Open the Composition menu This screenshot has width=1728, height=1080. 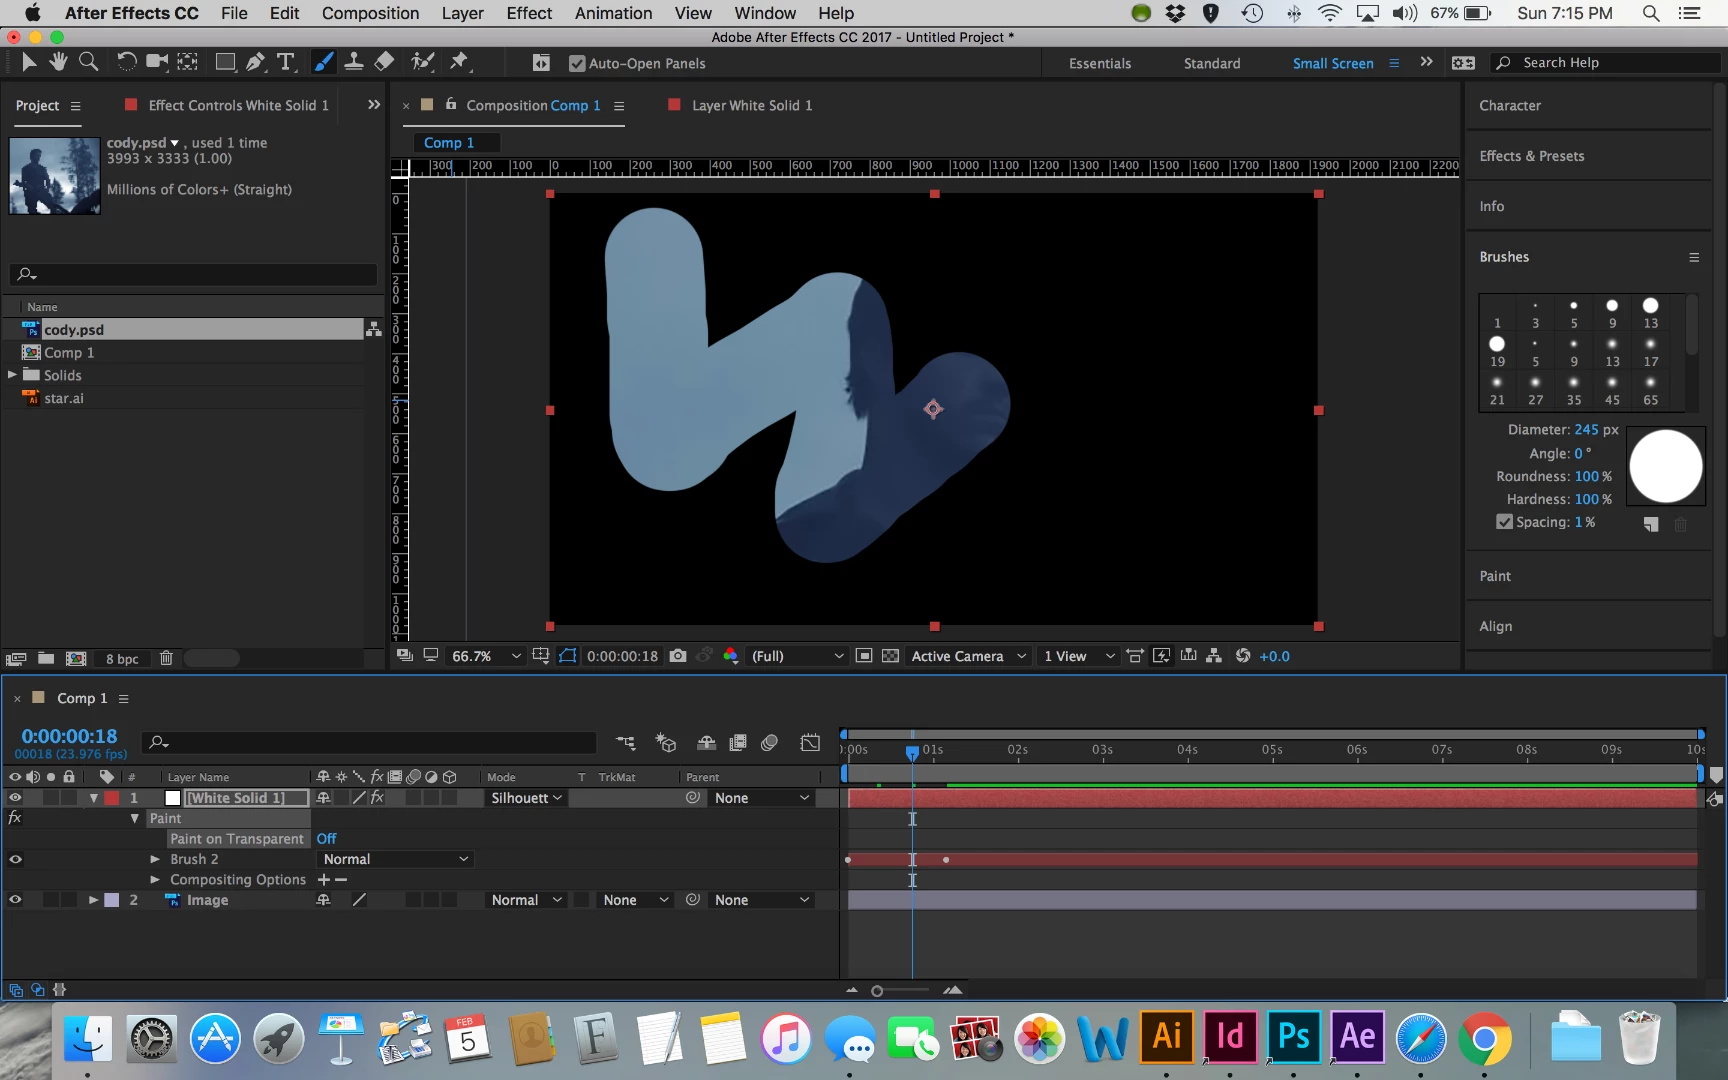[370, 13]
